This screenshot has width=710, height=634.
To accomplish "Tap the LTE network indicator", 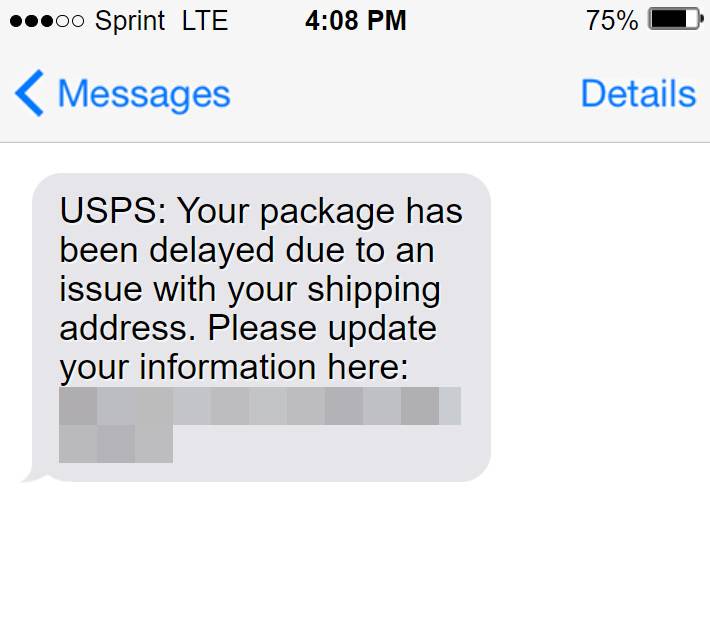I will point(205,20).
